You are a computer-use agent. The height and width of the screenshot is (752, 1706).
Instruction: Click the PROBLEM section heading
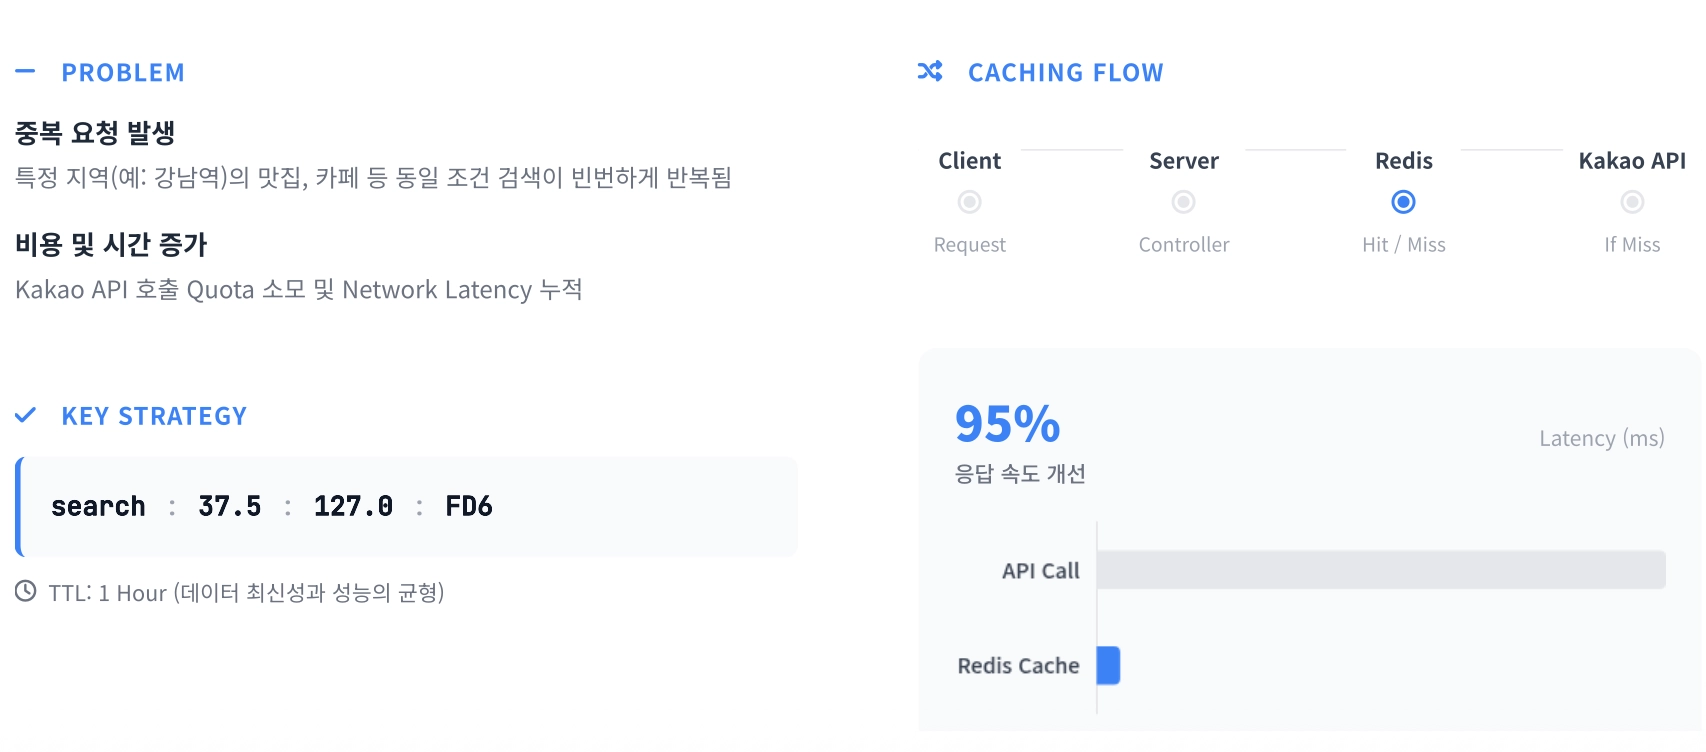[x=123, y=73]
